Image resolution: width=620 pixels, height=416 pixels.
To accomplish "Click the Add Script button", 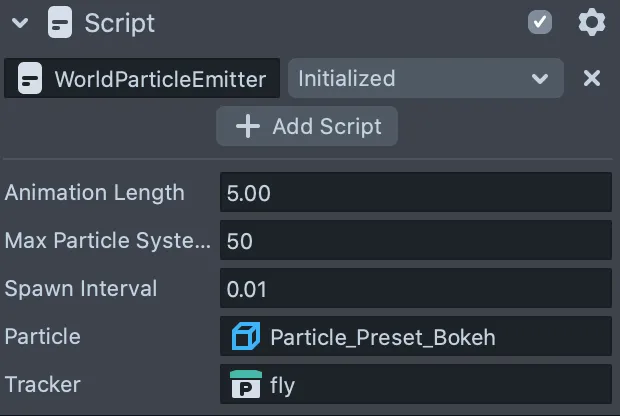I will pyautogui.click(x=307, y=126).
